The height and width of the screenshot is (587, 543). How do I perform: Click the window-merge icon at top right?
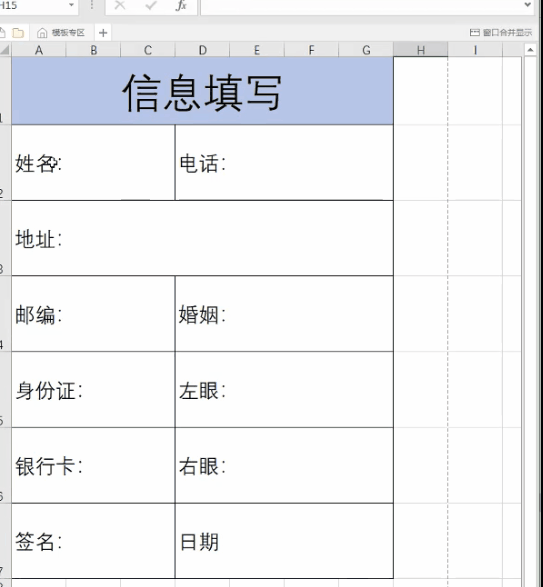pyautogui.click(x=474, y=33)
